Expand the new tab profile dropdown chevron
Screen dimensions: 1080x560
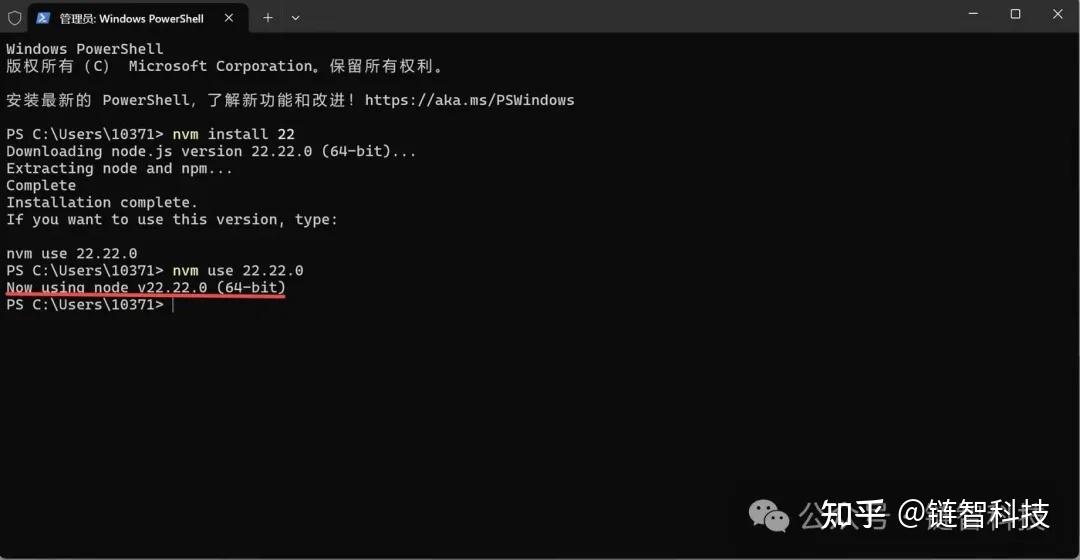pyautogui.click(x=295, y=18)
